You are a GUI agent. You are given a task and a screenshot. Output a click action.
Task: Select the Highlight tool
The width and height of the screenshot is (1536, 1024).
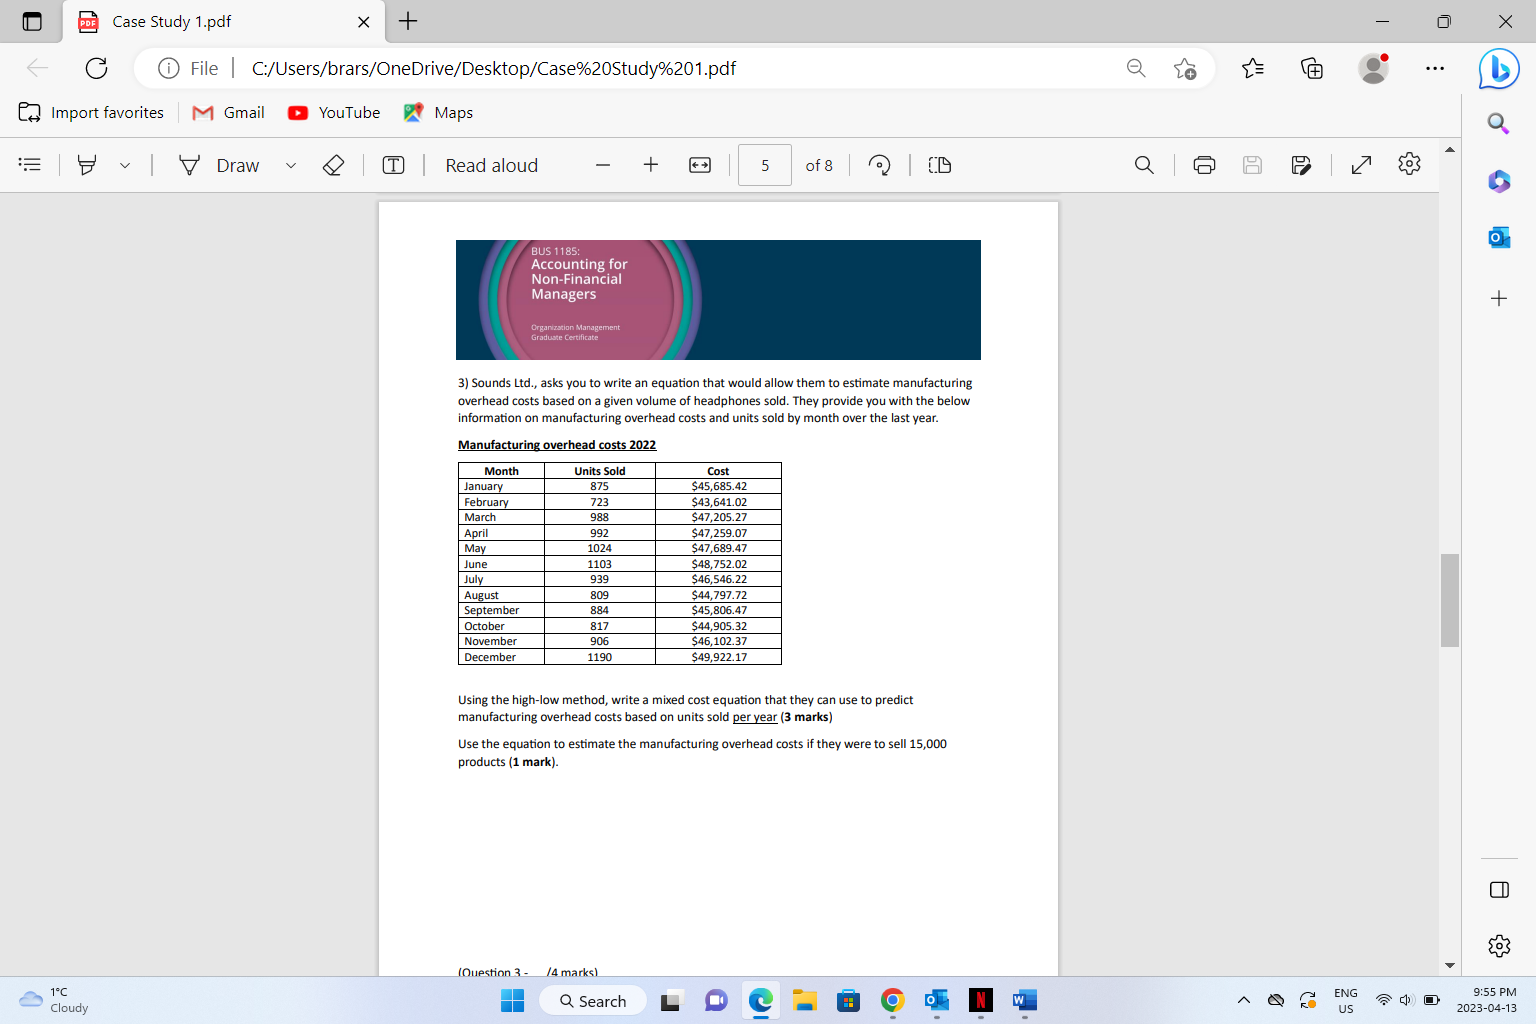(x=86, y=164)
